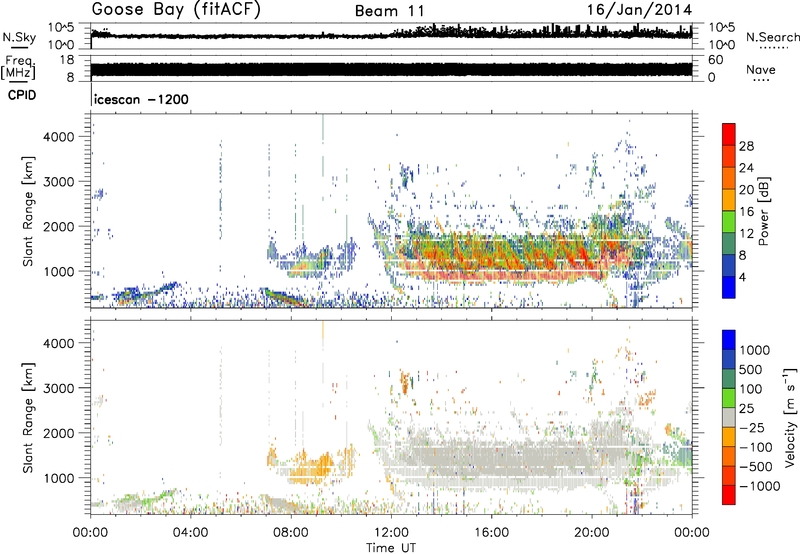Click the '3000' tick in the velocity panel
The width and height of the screenshot is (800, 554).
[60, 388]
